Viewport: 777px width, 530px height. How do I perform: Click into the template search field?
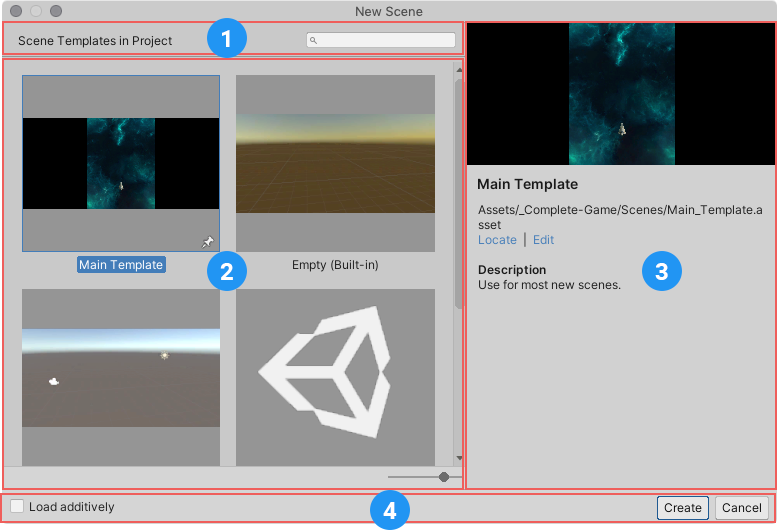pos(385,41)
